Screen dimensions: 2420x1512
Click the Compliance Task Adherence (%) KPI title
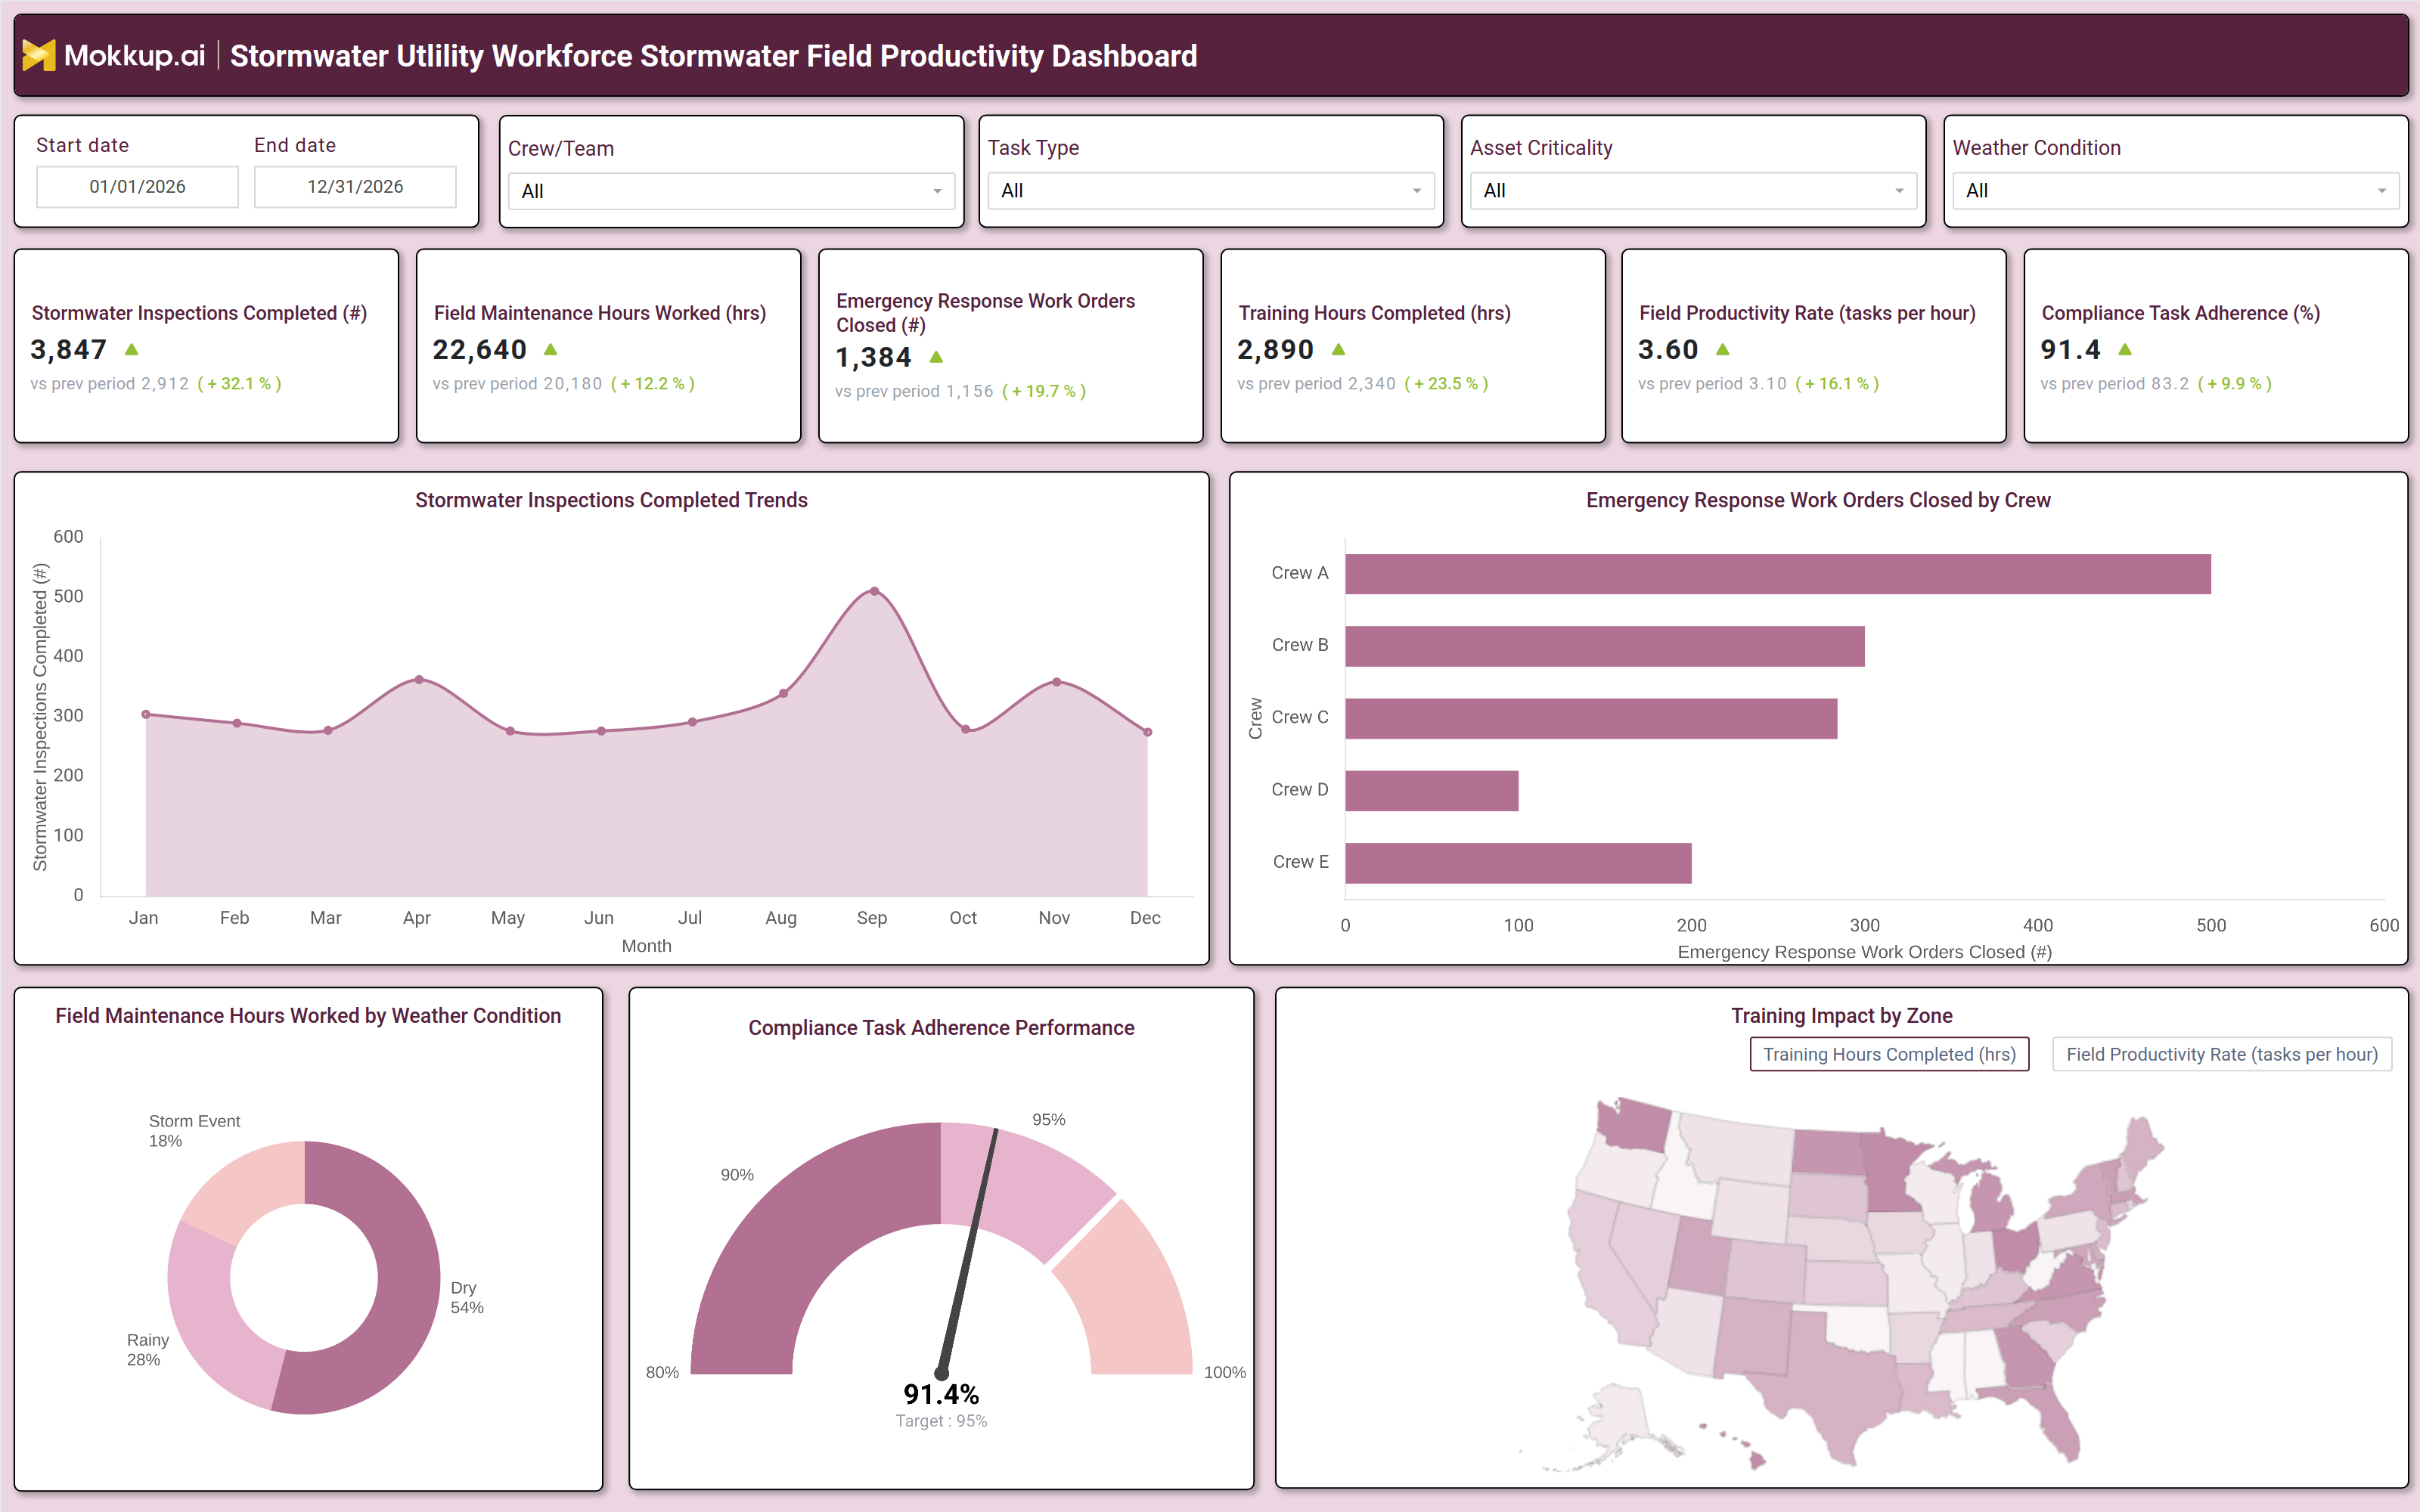2180,313
